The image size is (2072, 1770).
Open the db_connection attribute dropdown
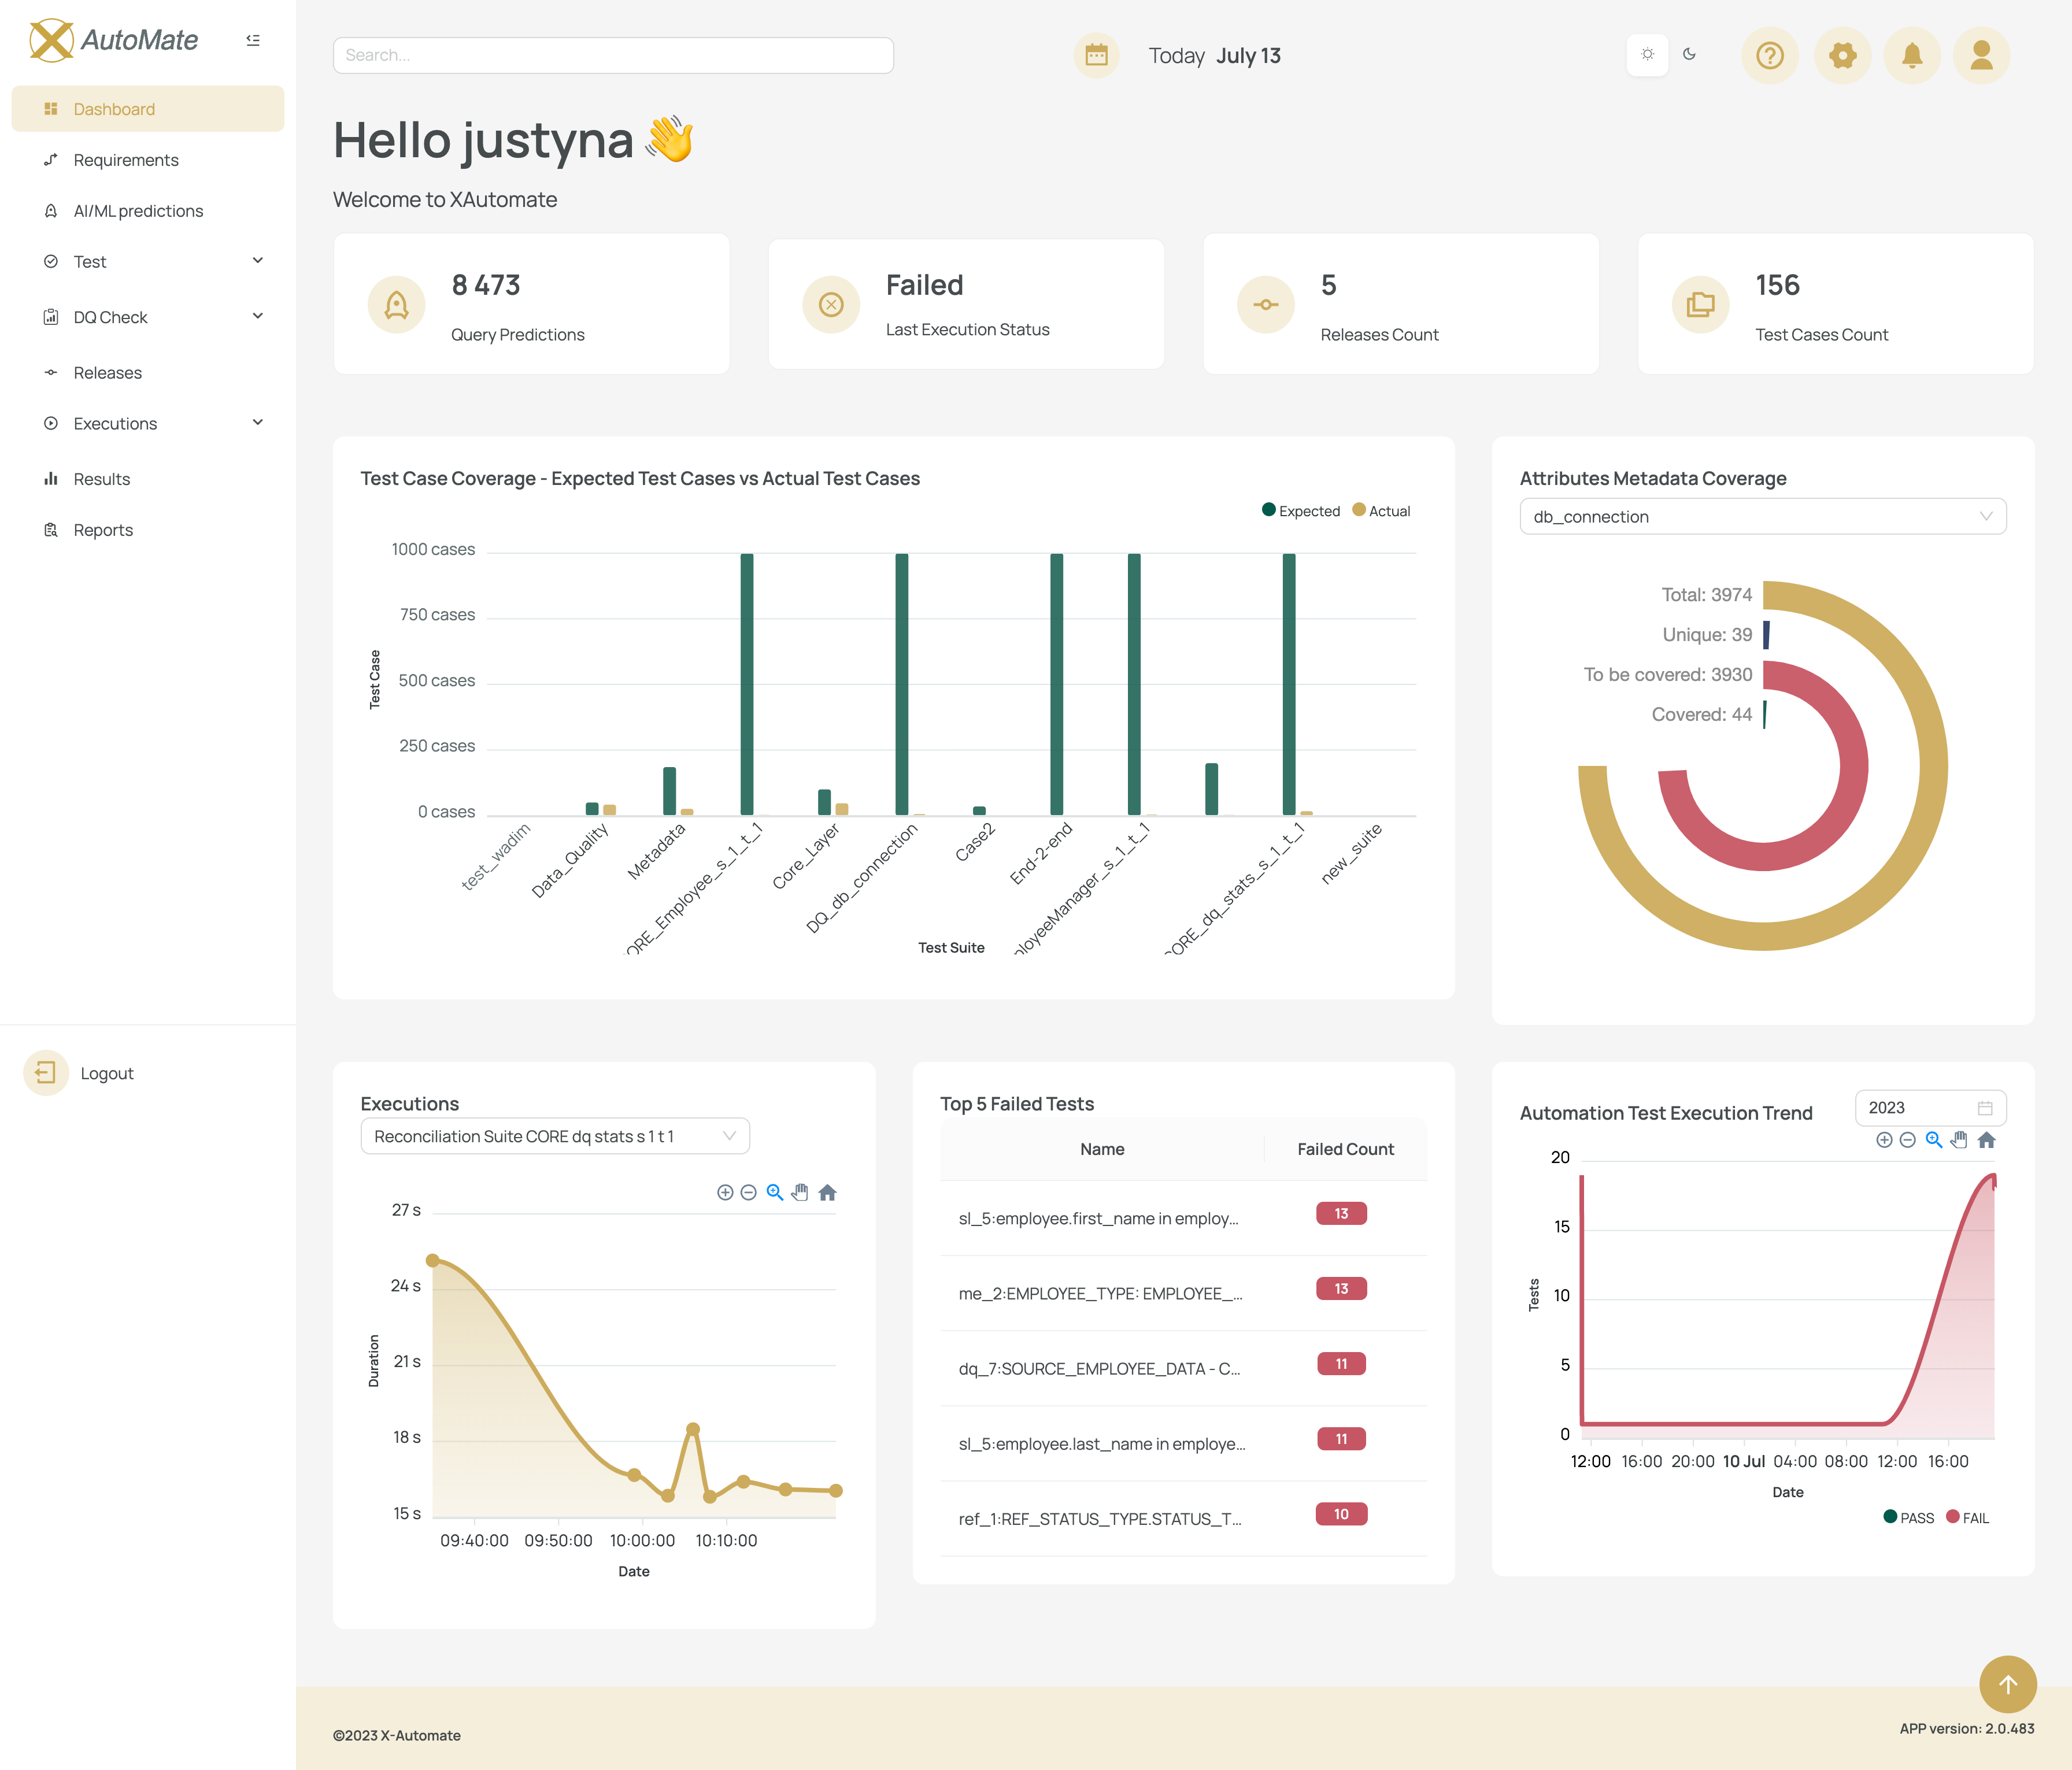1761,516
